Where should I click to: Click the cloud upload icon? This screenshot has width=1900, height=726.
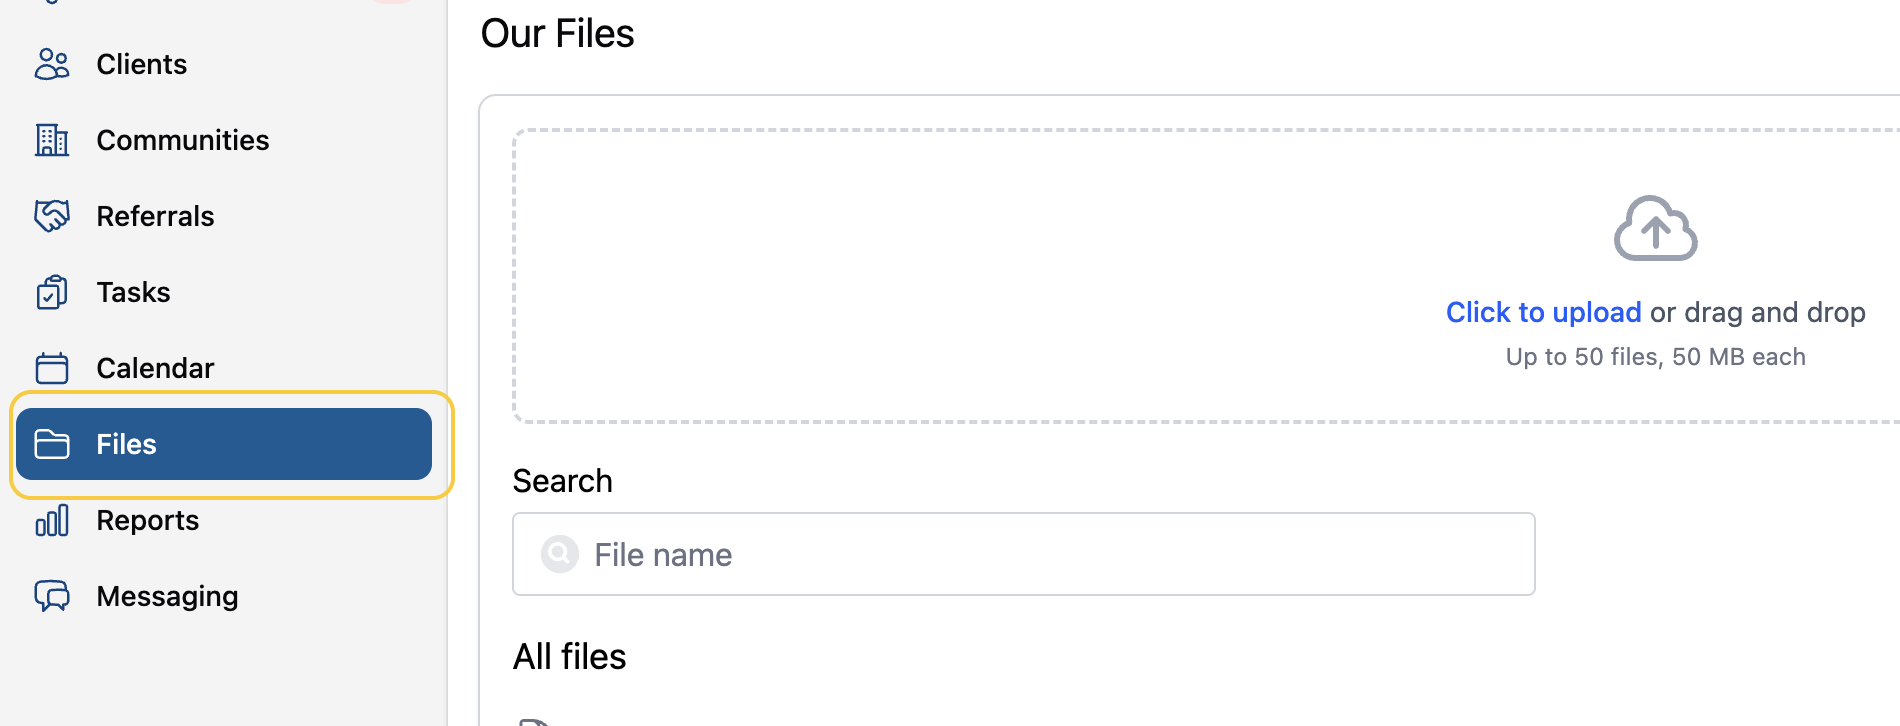[x=1655, y=229]
